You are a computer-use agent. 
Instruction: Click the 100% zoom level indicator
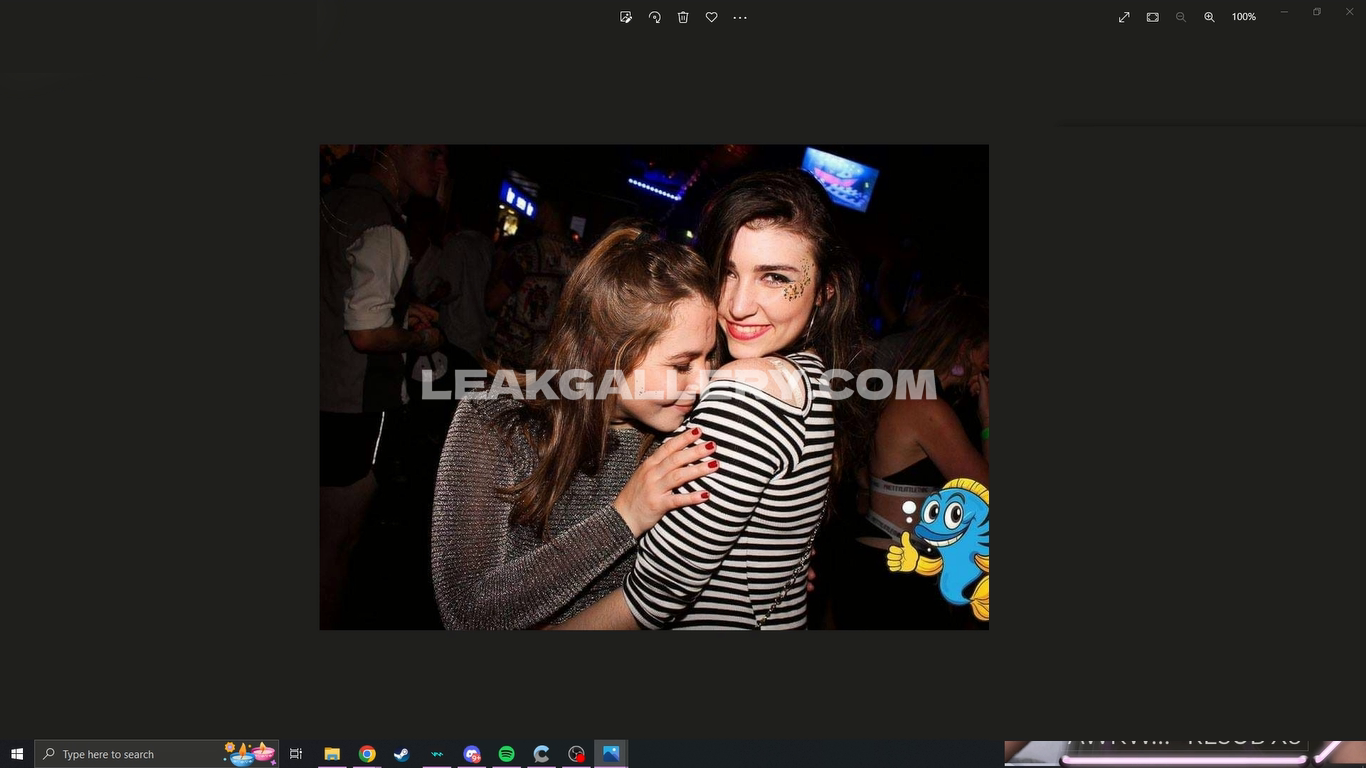coord(1243,17)
